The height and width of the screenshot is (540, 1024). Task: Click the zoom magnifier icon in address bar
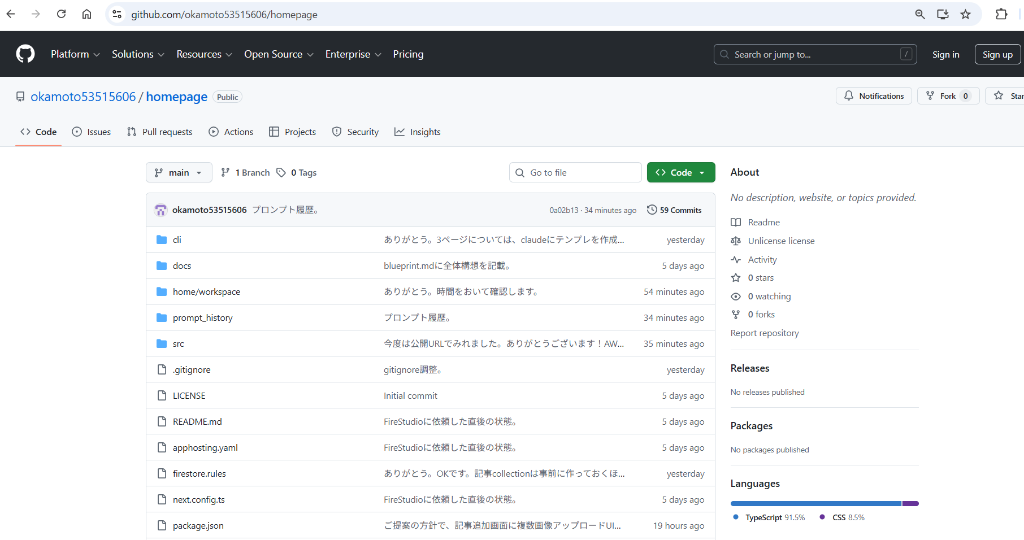[920, 14]
